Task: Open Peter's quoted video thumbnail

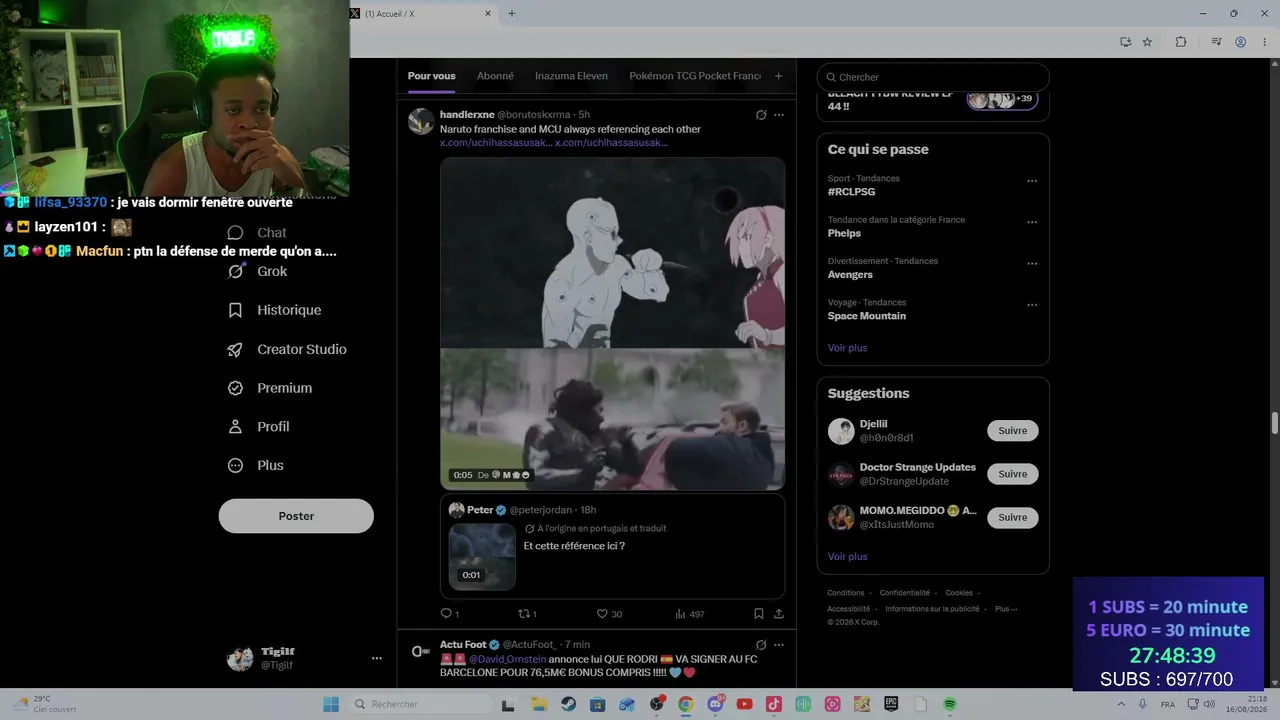Action: click(482, 555)
